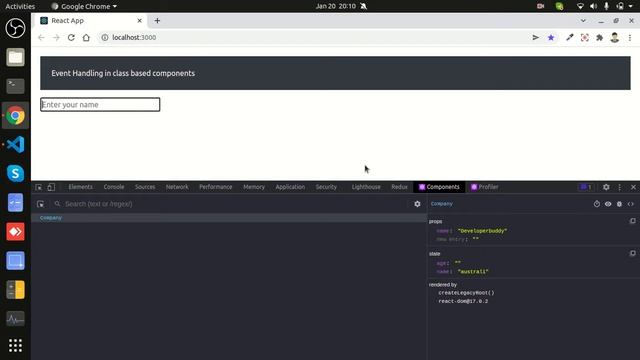The width and height of the screenshot is (640, 360).
Task: Toggle the bookmark star
Action: pyautogui.click(x=551, y=38)
